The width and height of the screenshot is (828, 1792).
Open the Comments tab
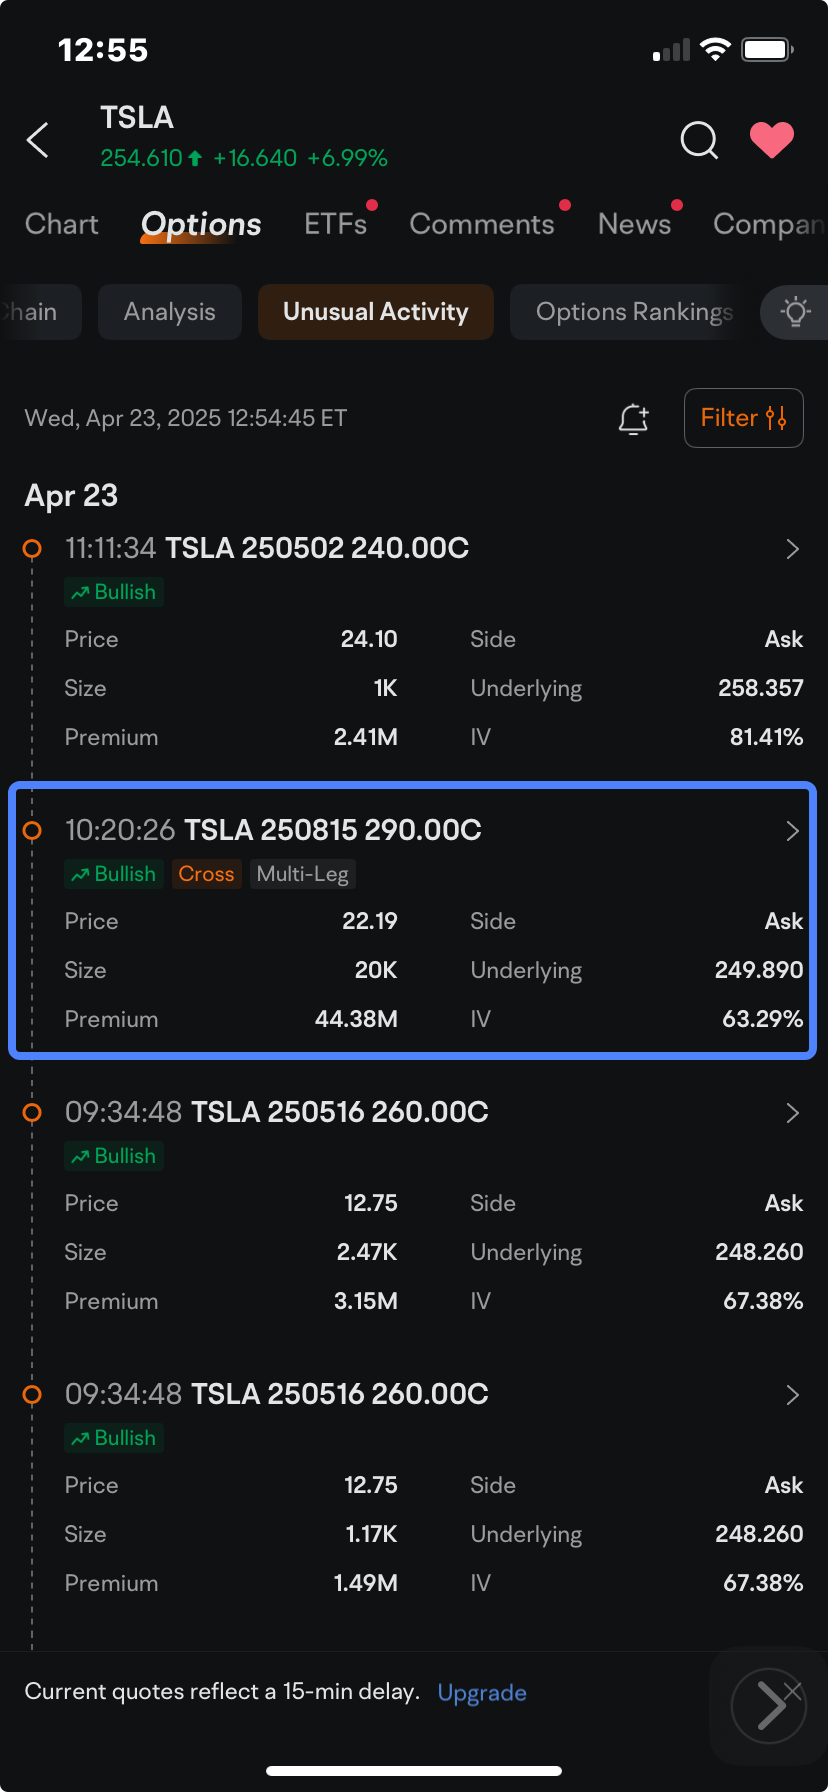pos(482,224)
